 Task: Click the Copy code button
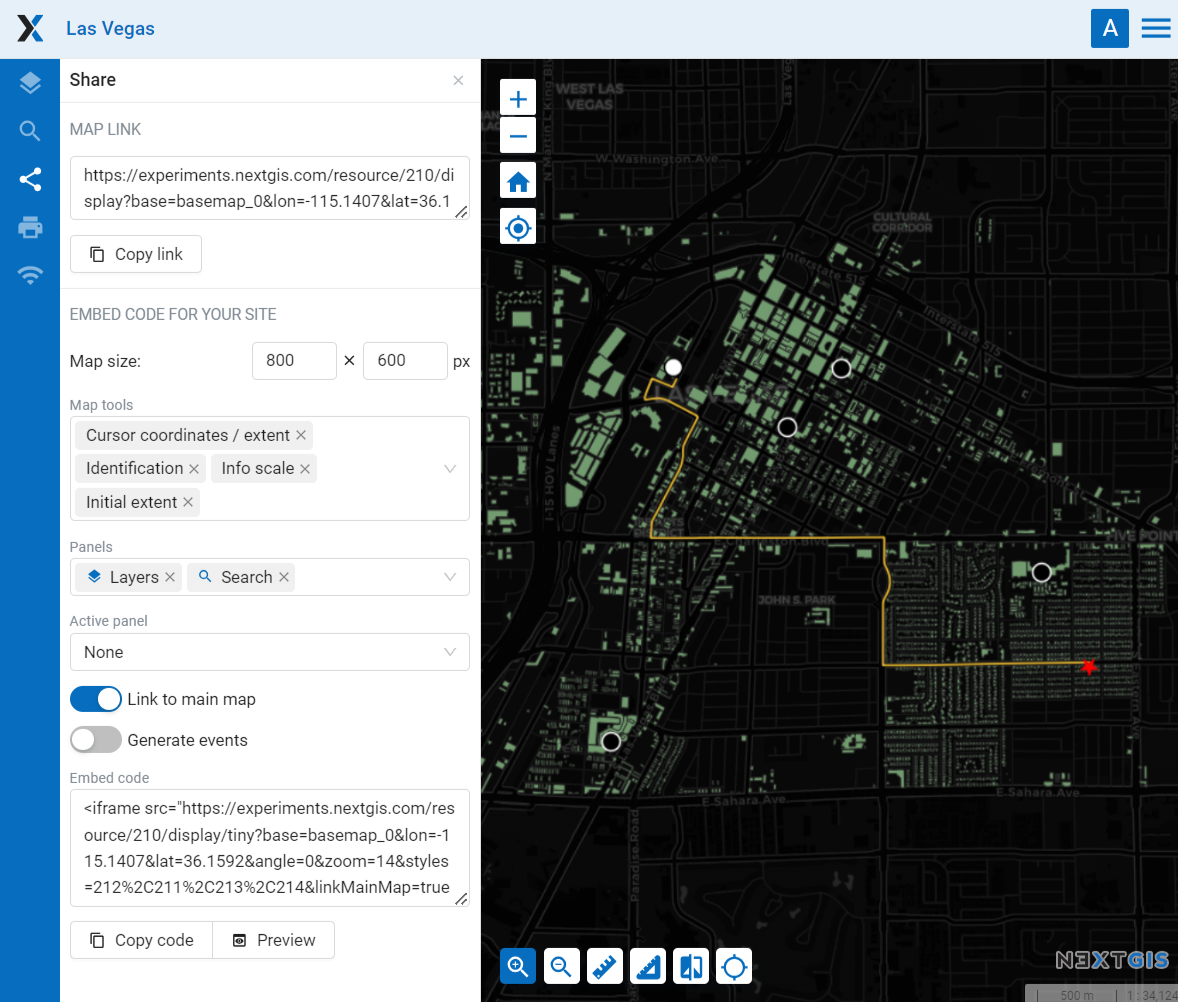[141, 940]
